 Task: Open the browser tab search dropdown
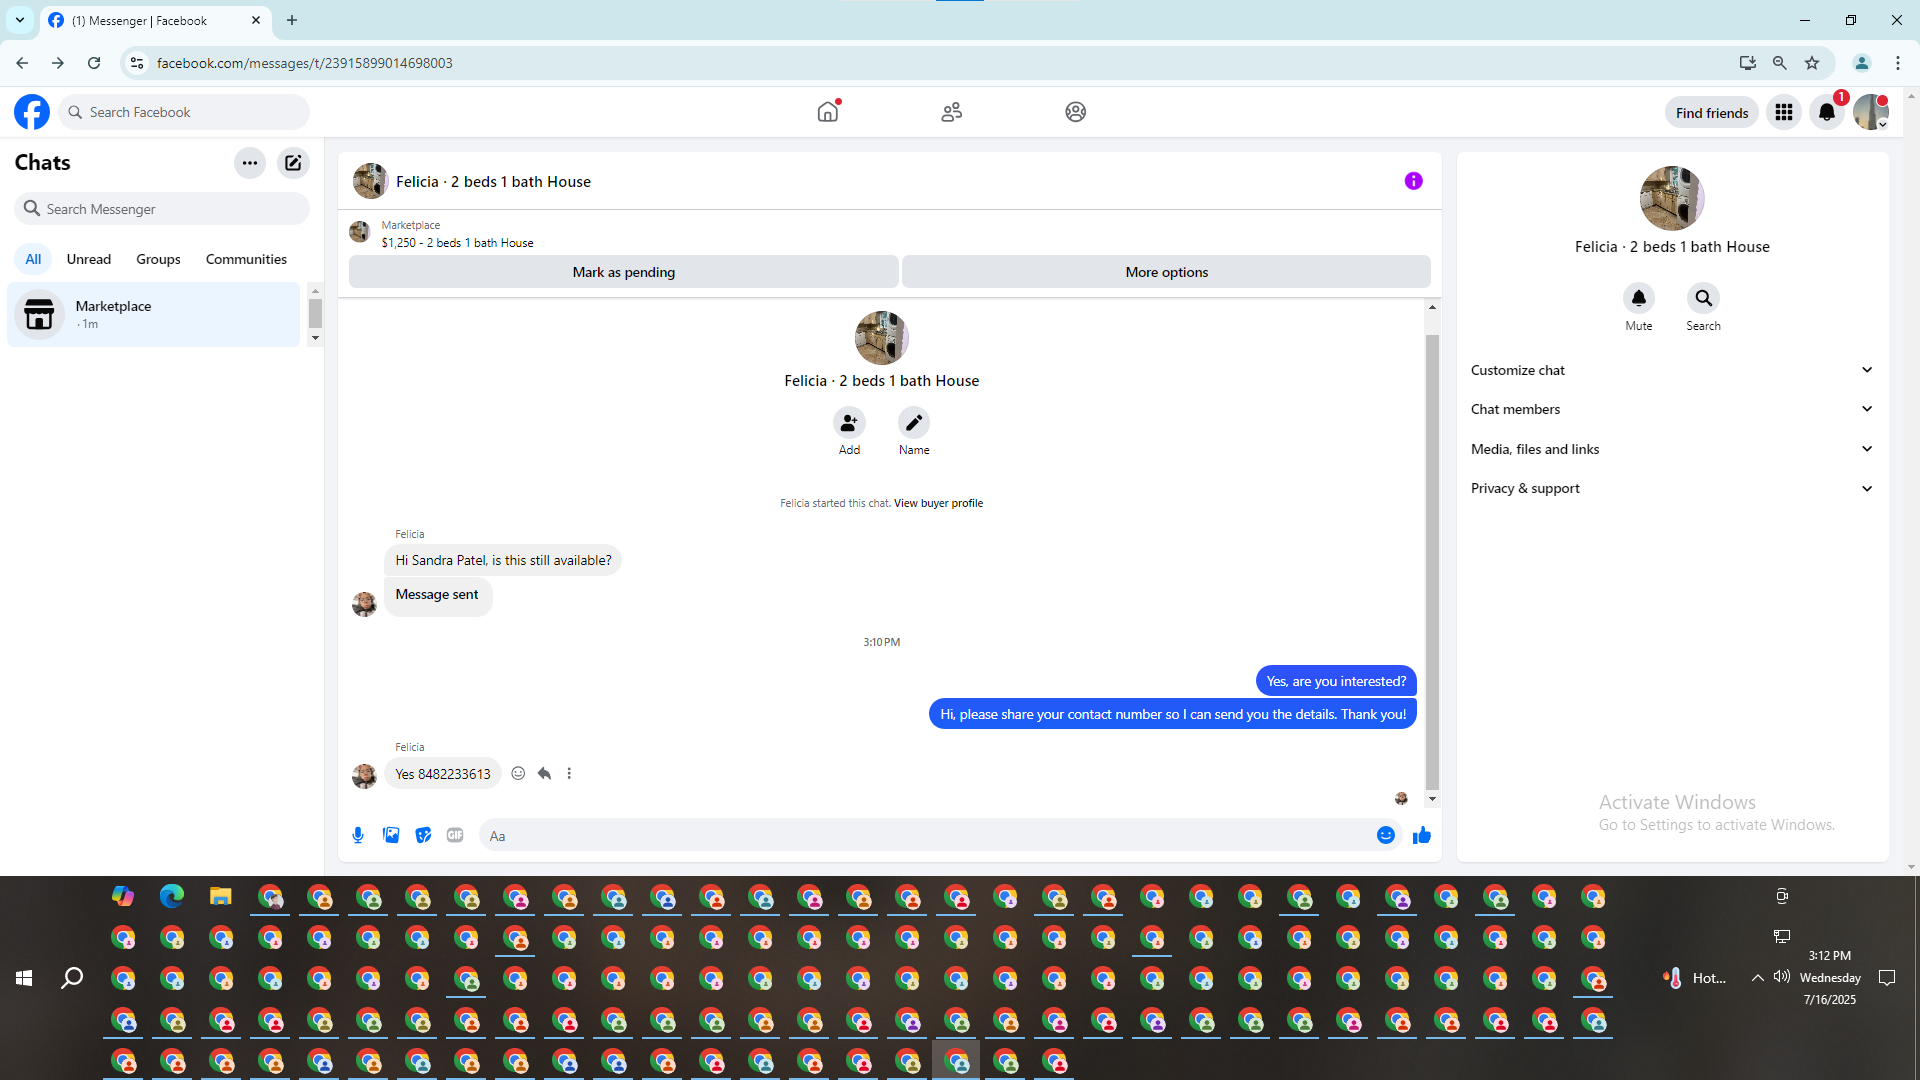coord(20,20)
